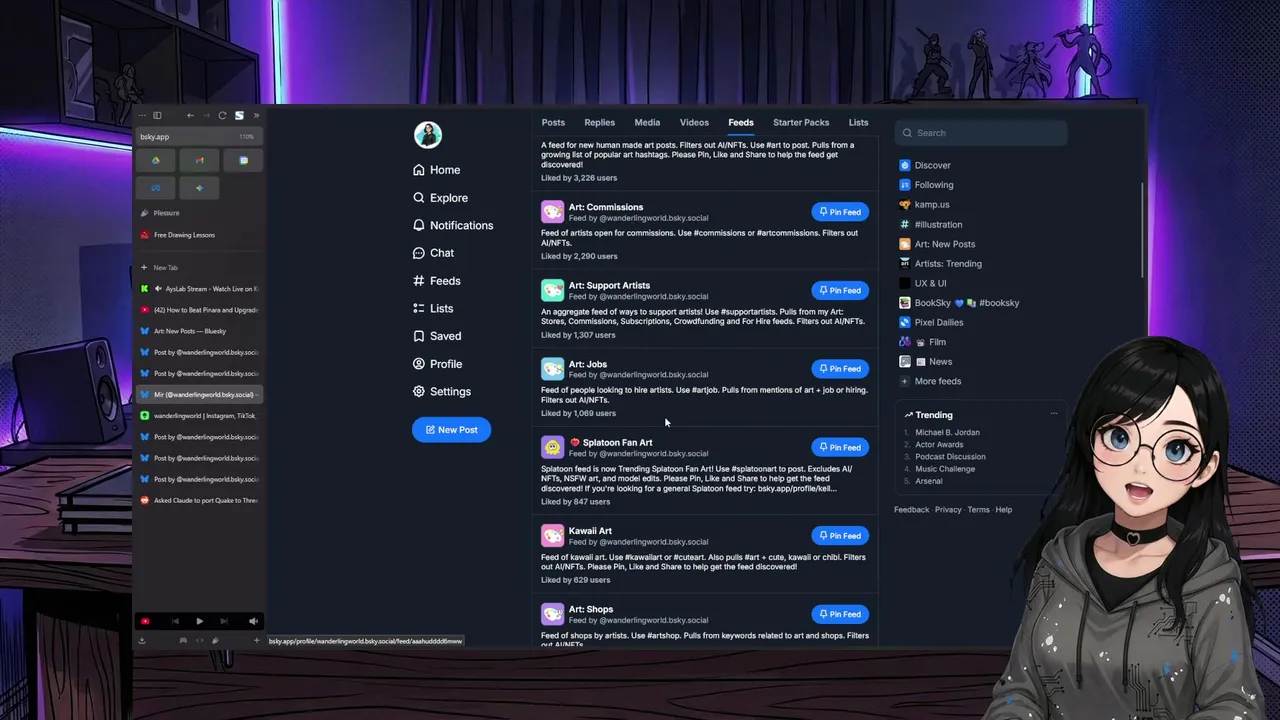Open Profile in the left nav
Screen dimensions: 1280x720
(437, 364)
